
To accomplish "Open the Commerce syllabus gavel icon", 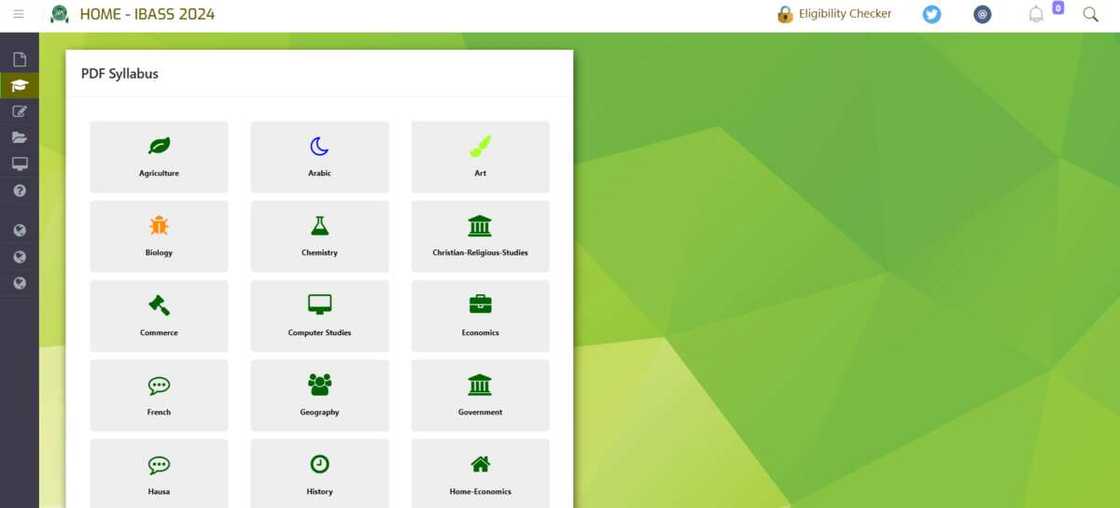I will click(x=159, y=305).
